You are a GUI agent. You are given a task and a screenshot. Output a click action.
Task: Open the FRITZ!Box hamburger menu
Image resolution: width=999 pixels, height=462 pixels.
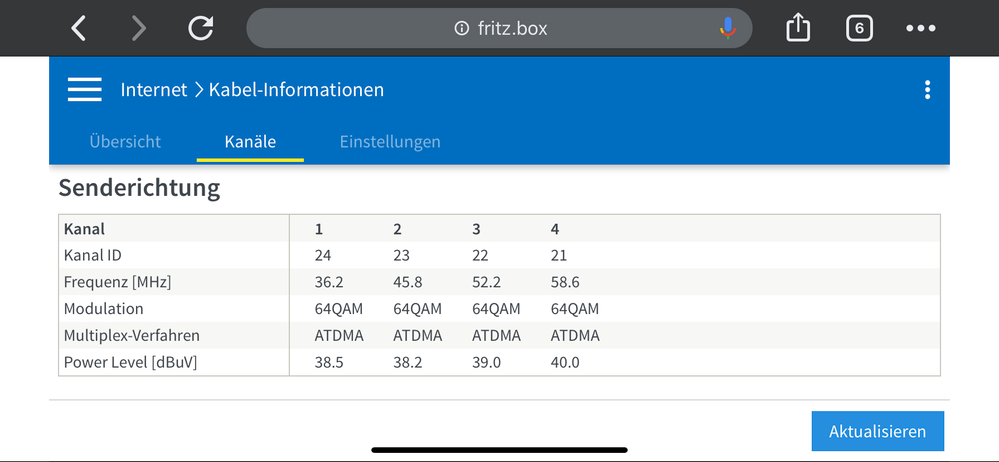tap(85, 90)
